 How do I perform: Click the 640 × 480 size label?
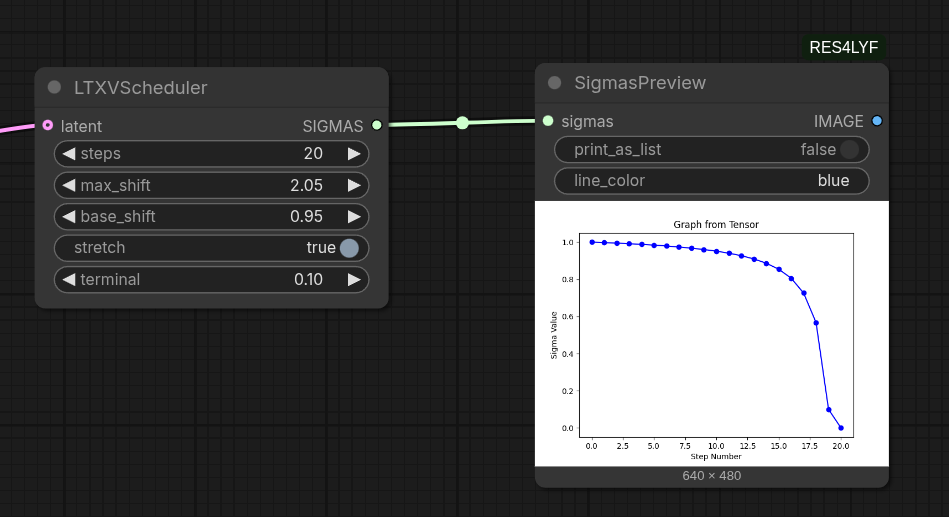[x=712, y=476]
